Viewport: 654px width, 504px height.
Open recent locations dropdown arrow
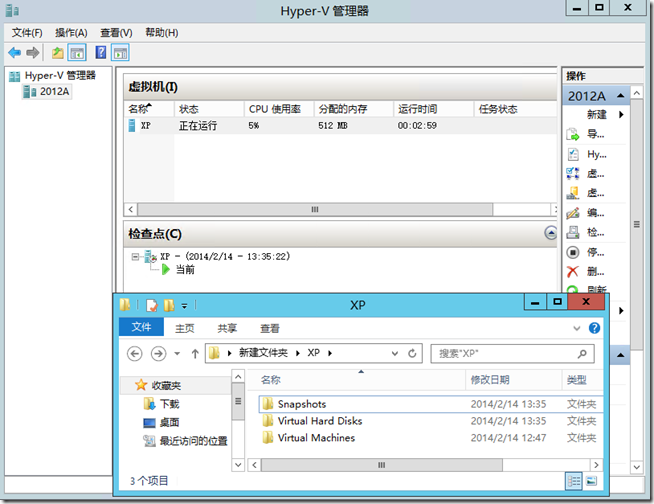coord(177,354)
